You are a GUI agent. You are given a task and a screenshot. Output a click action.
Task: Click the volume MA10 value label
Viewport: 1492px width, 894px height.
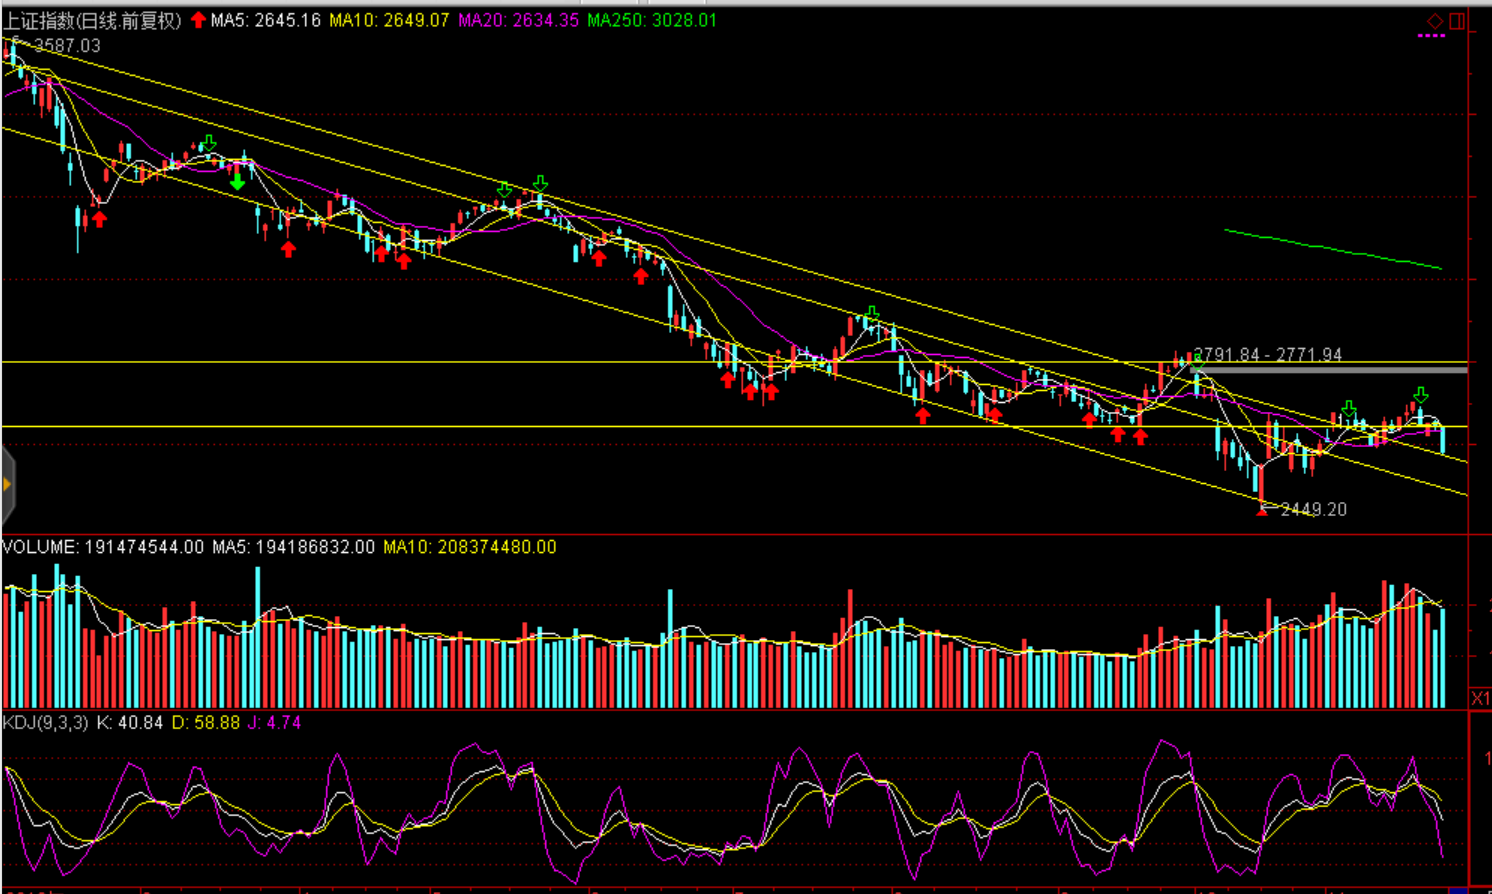coord(469,547)
